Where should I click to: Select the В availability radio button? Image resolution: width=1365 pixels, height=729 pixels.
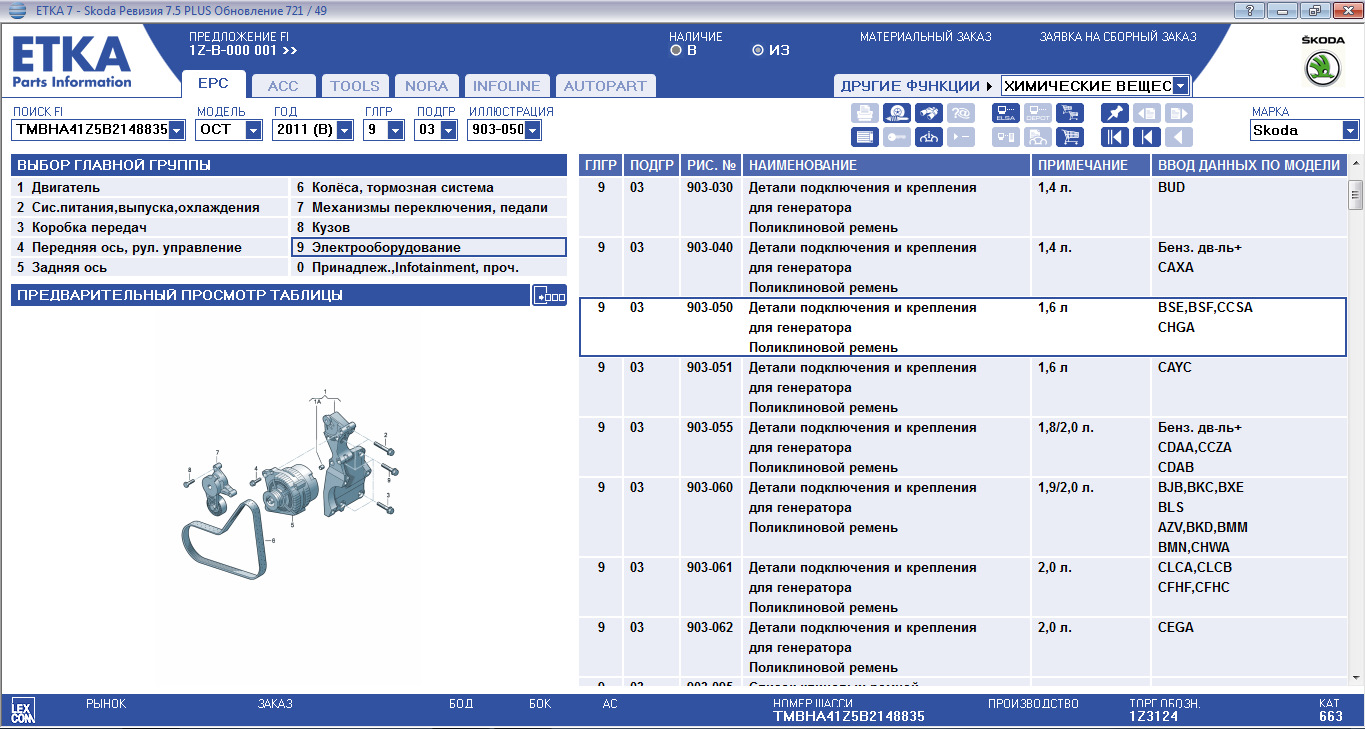click(x=676, y=50)
